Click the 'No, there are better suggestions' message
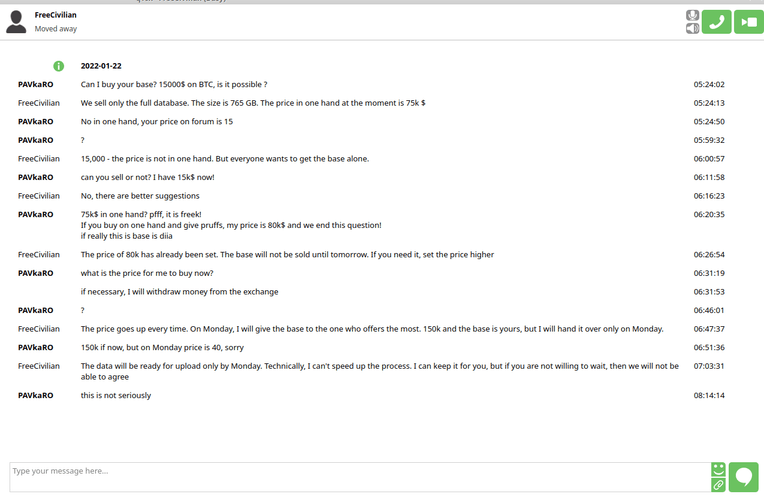Image resolution: width=764 pixels, height=496 pixels. point(140,196)
